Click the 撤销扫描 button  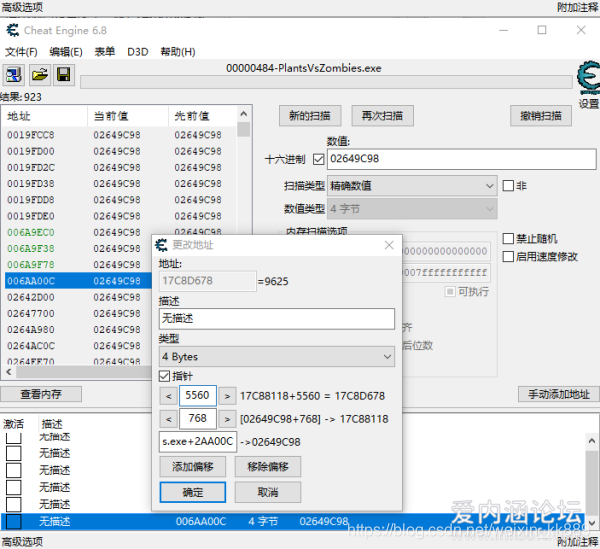(541, 116)
